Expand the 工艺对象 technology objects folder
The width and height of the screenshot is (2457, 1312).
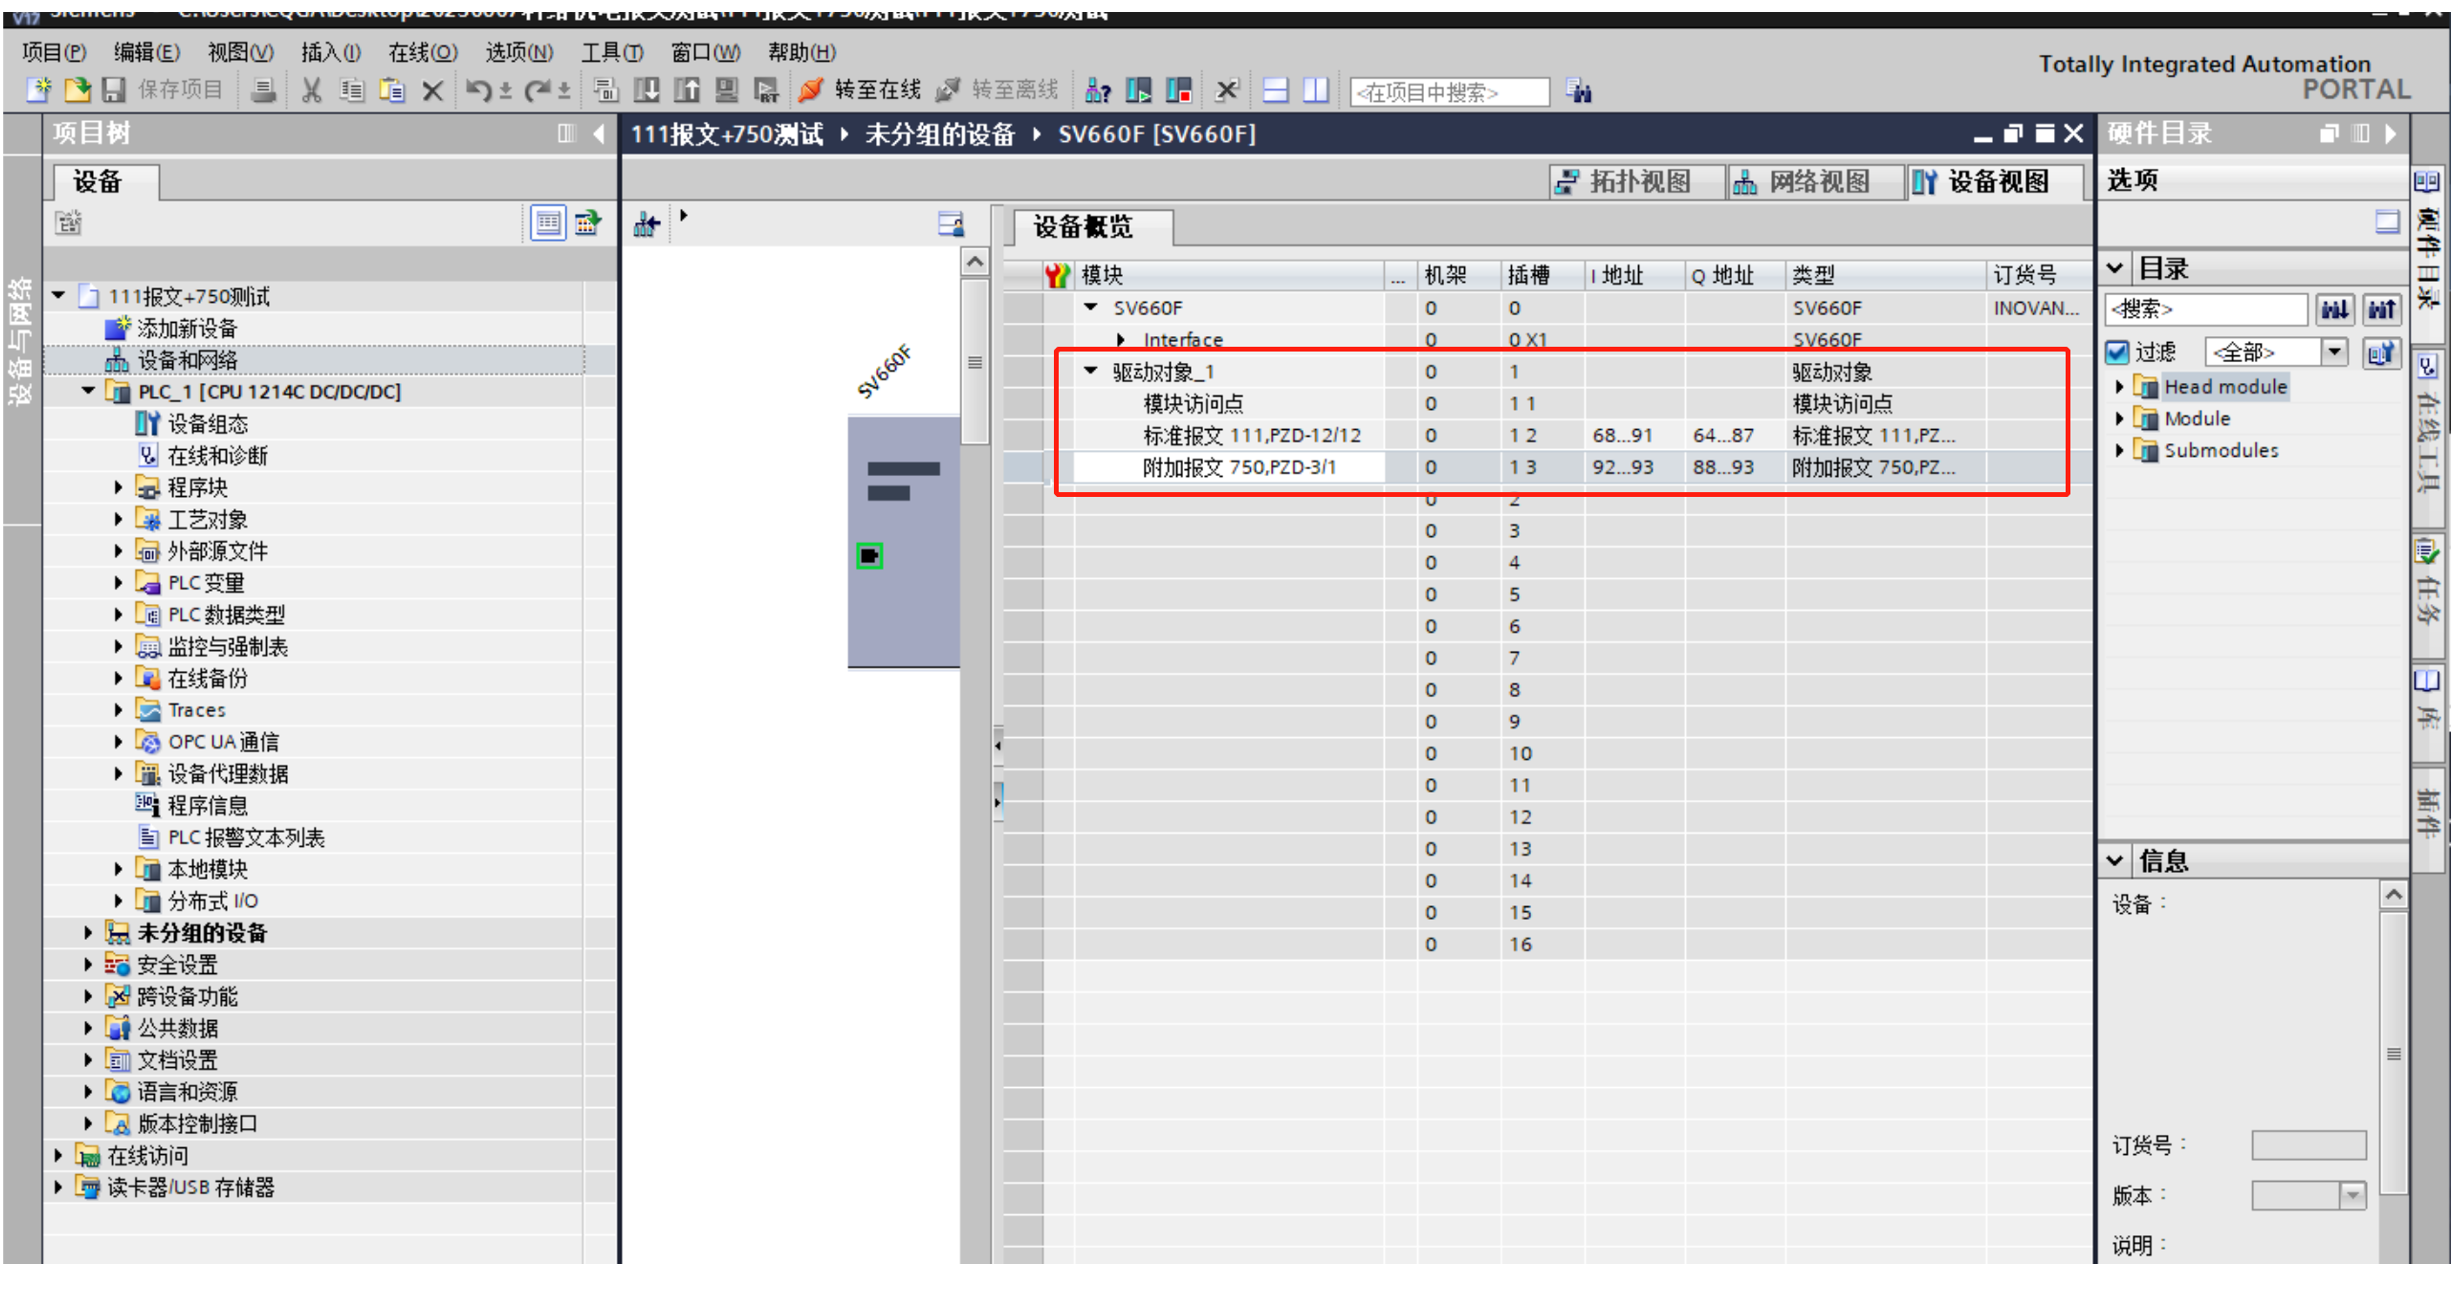click(x=118, y=519)
